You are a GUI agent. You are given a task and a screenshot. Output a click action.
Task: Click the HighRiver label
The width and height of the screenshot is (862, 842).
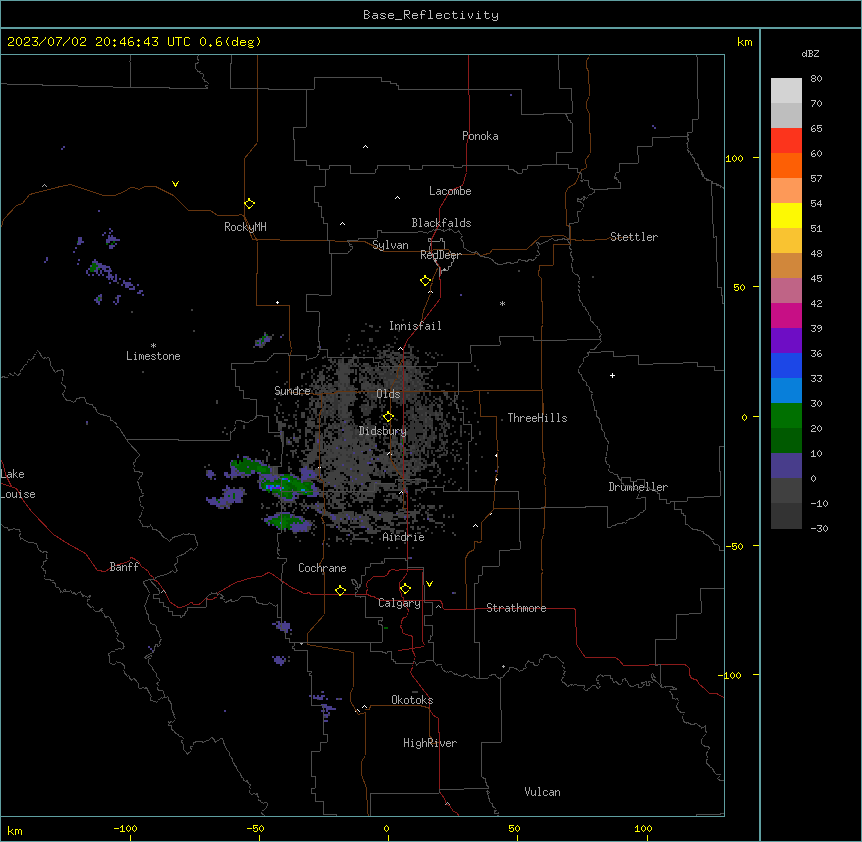coord(430,743)
